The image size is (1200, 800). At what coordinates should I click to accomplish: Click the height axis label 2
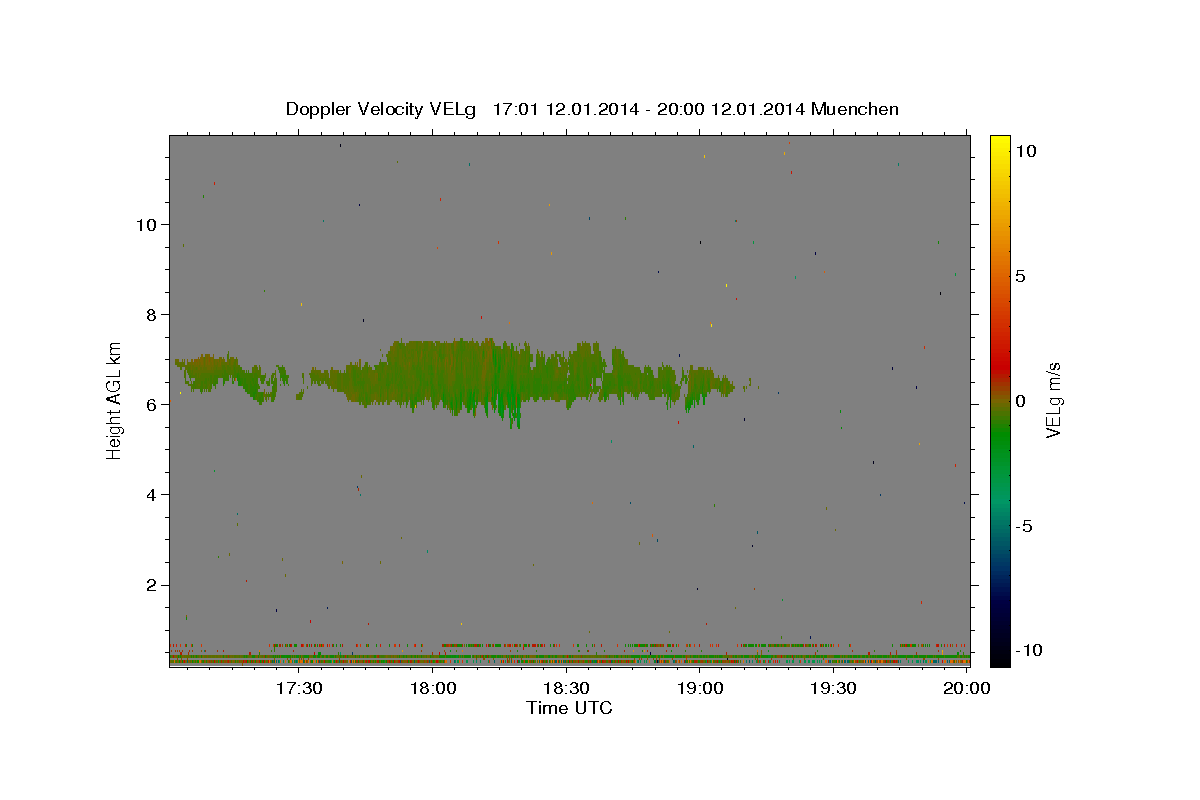(x=151, y=585)
